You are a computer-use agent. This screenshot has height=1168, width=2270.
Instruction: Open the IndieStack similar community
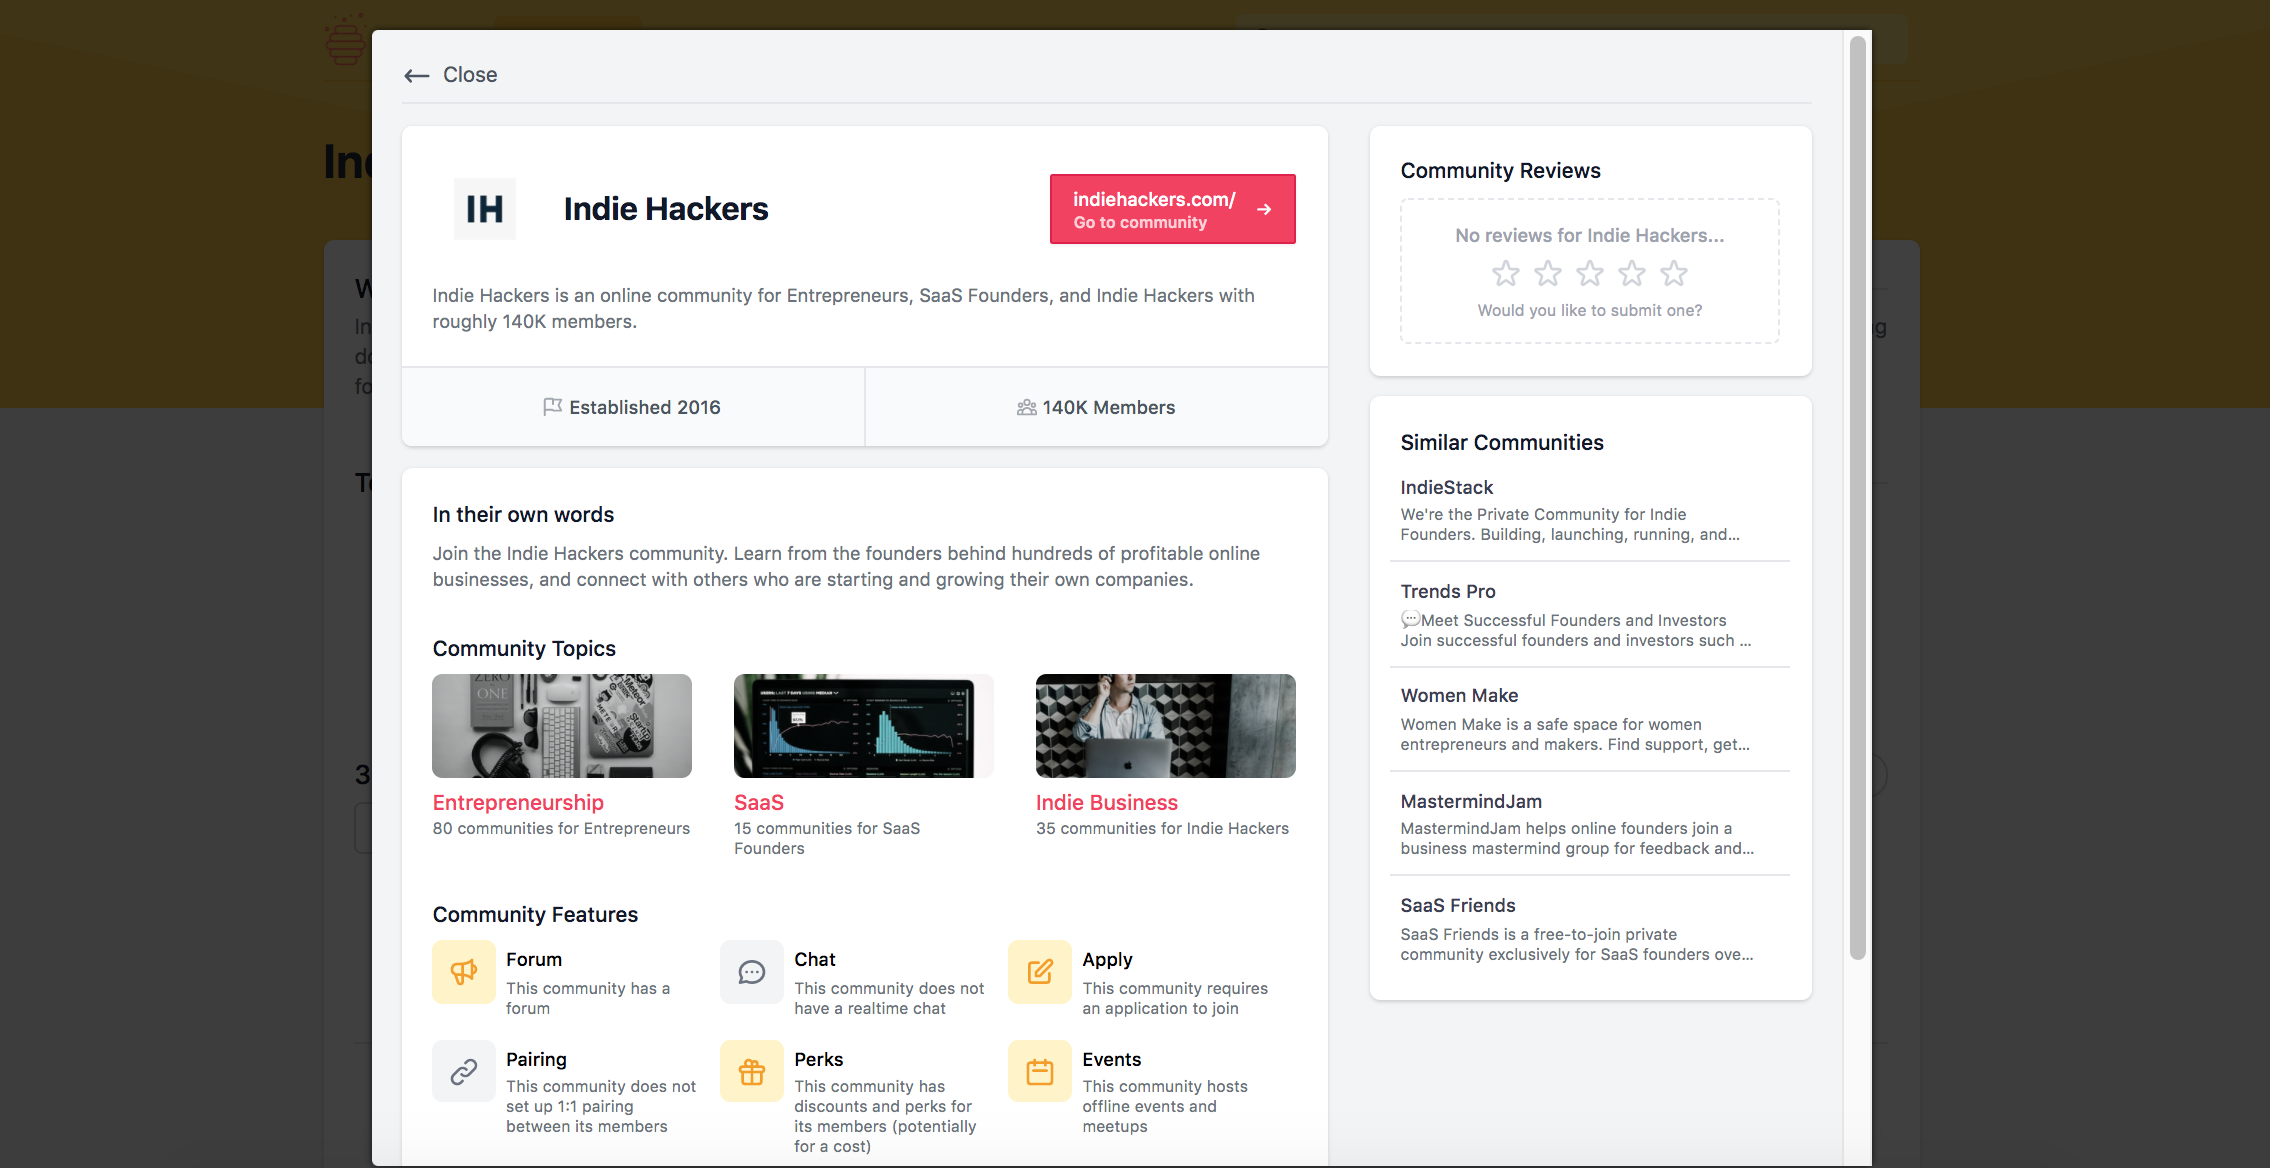(1447, 487)
